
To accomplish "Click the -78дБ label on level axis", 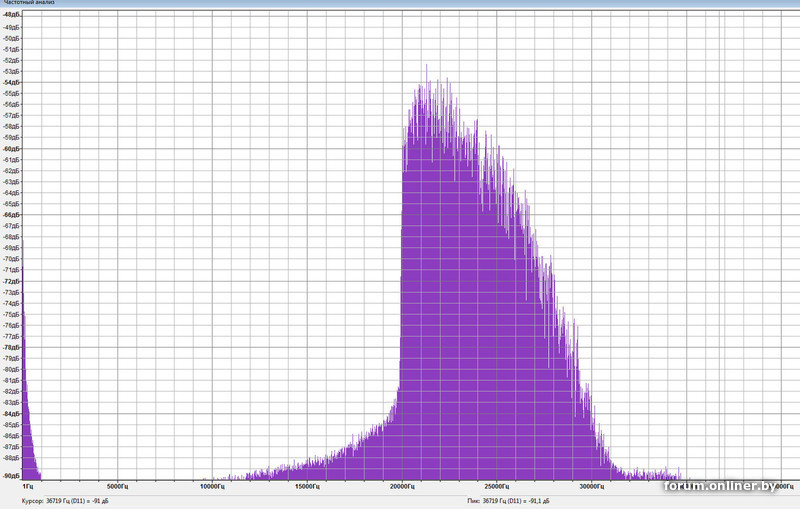I will click(x=11, y=347).
